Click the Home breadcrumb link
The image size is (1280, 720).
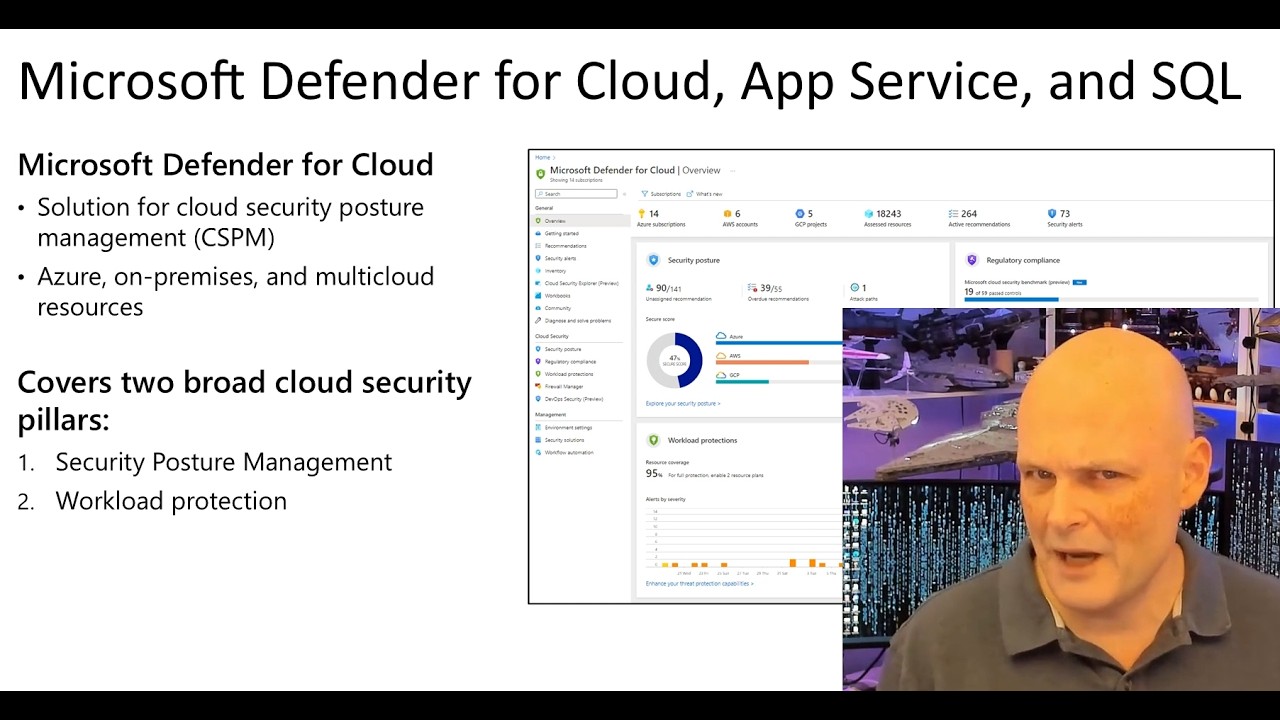(542, 157)
